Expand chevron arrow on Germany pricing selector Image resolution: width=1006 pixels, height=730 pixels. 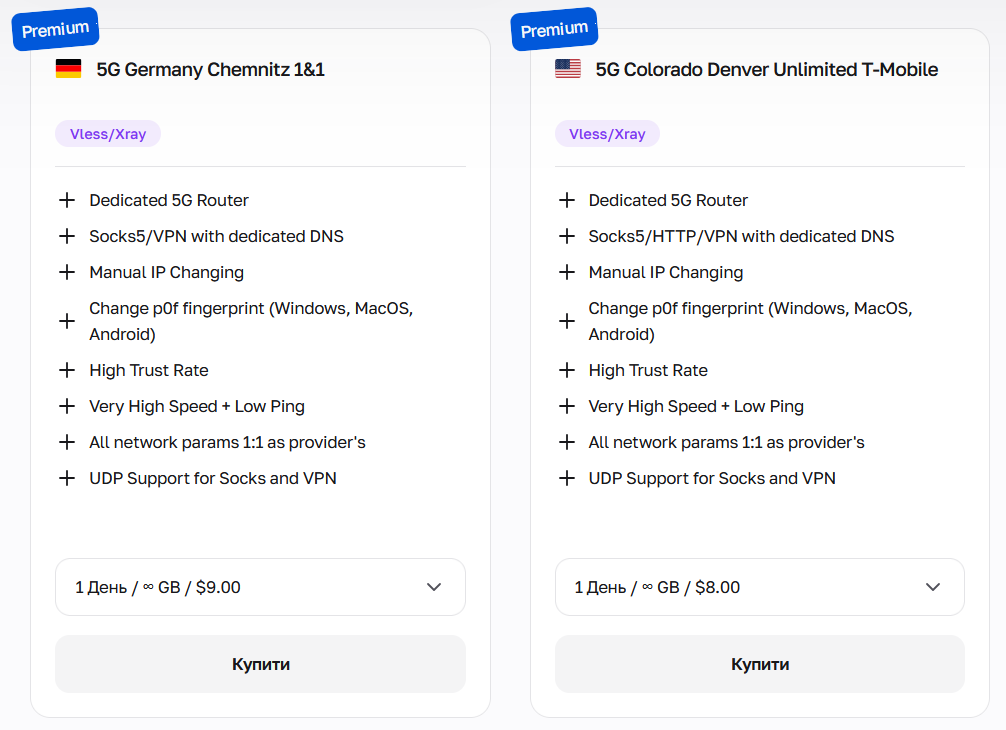point(434,587)
